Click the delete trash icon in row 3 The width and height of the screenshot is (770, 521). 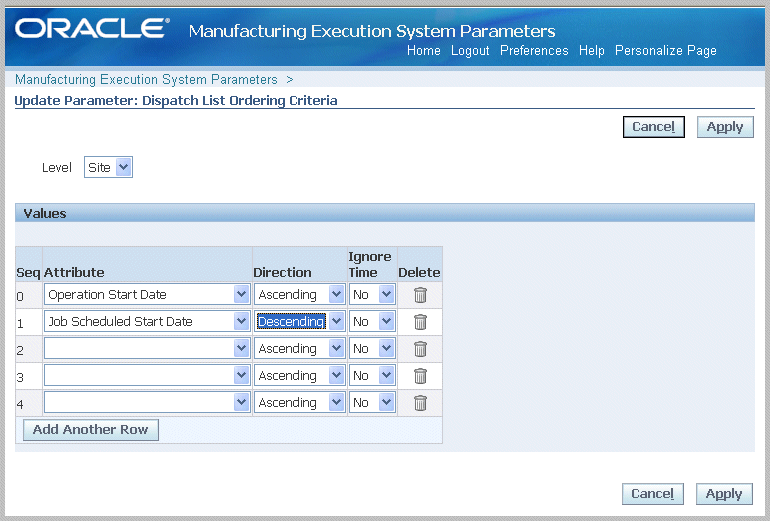[x=420, y=376]
